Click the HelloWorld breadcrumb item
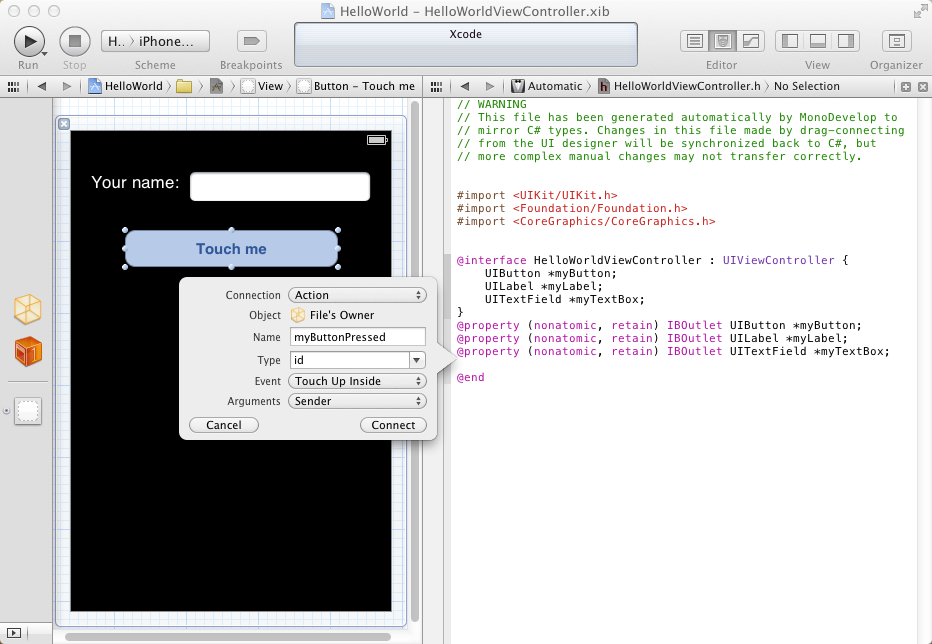Image resolution: width=932 pixels, height=644 pixels. [125, 86]
